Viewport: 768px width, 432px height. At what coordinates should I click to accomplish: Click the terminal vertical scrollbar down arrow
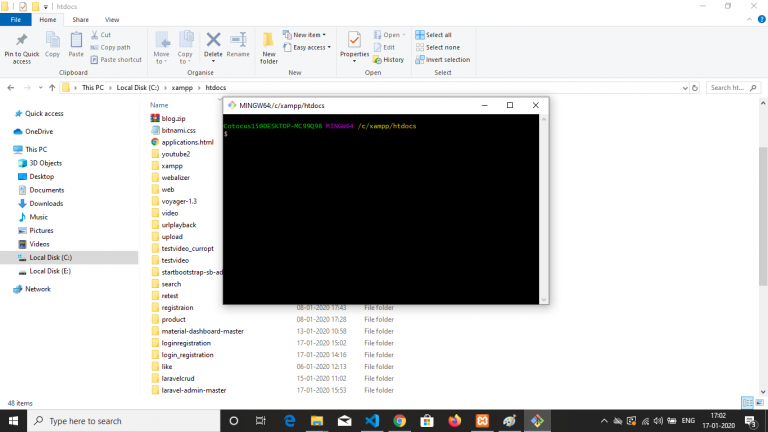544,300
